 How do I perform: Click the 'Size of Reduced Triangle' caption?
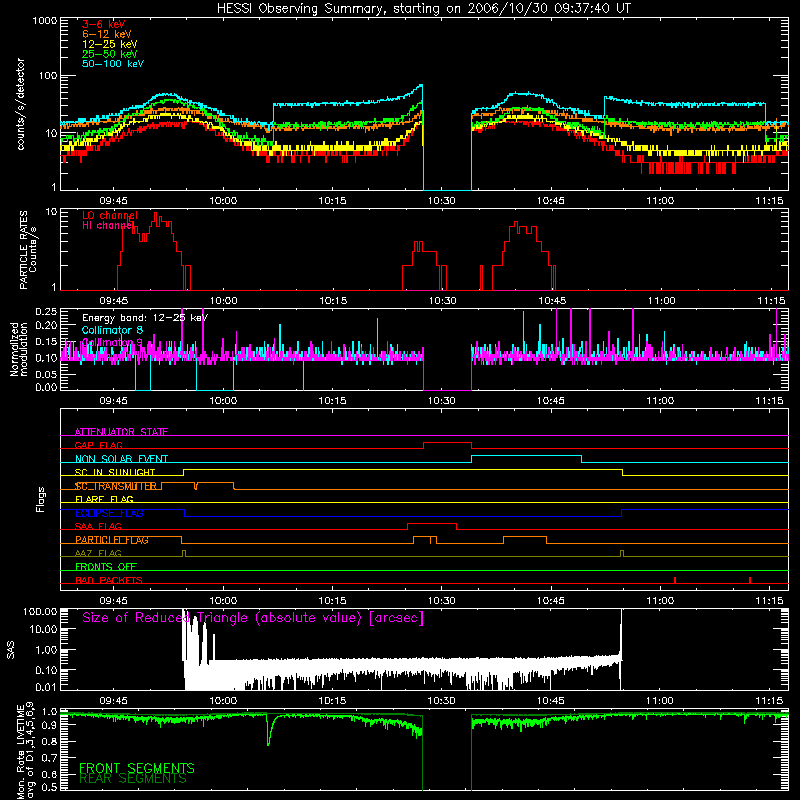click(253, 618)
